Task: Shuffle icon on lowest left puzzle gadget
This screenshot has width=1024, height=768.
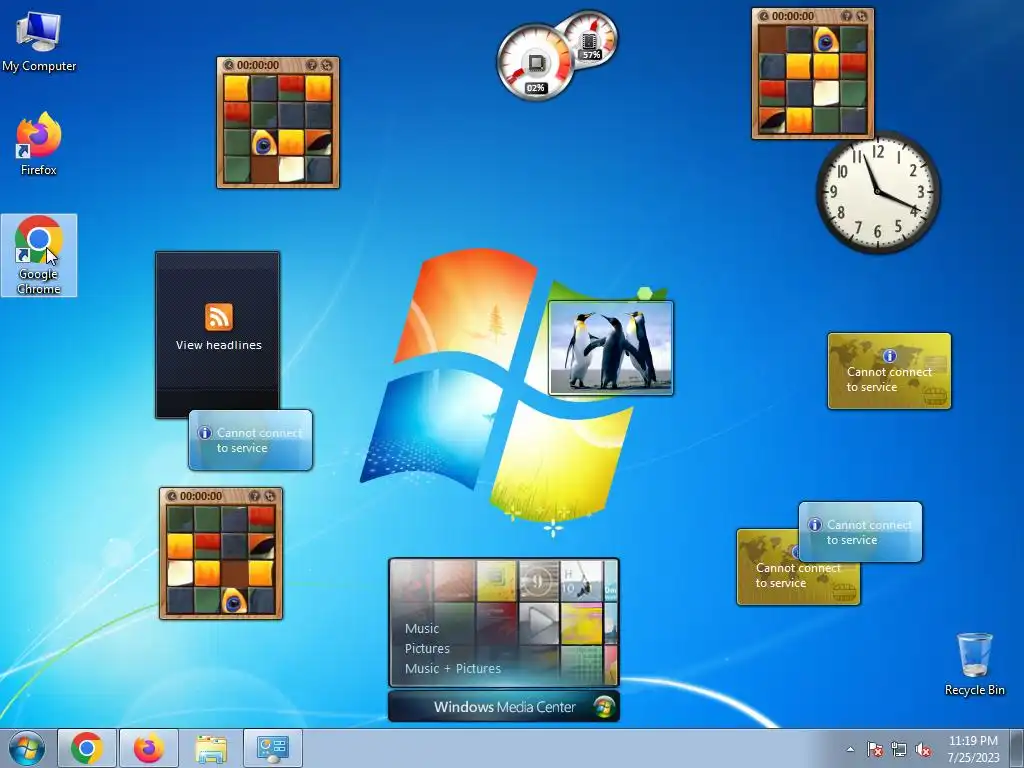Action: pos(270,496)
